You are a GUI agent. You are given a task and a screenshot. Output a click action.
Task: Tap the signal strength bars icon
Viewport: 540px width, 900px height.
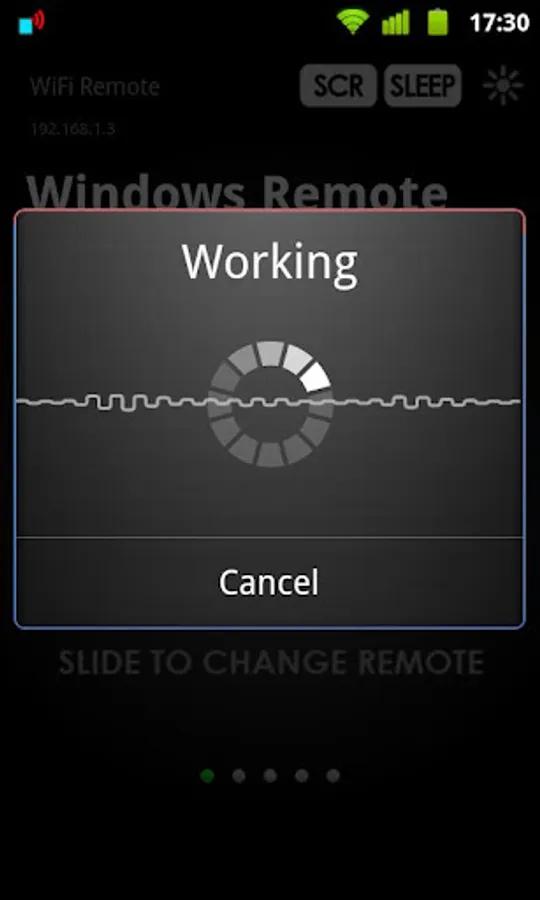pyautogui.click(x=395, y=22)
